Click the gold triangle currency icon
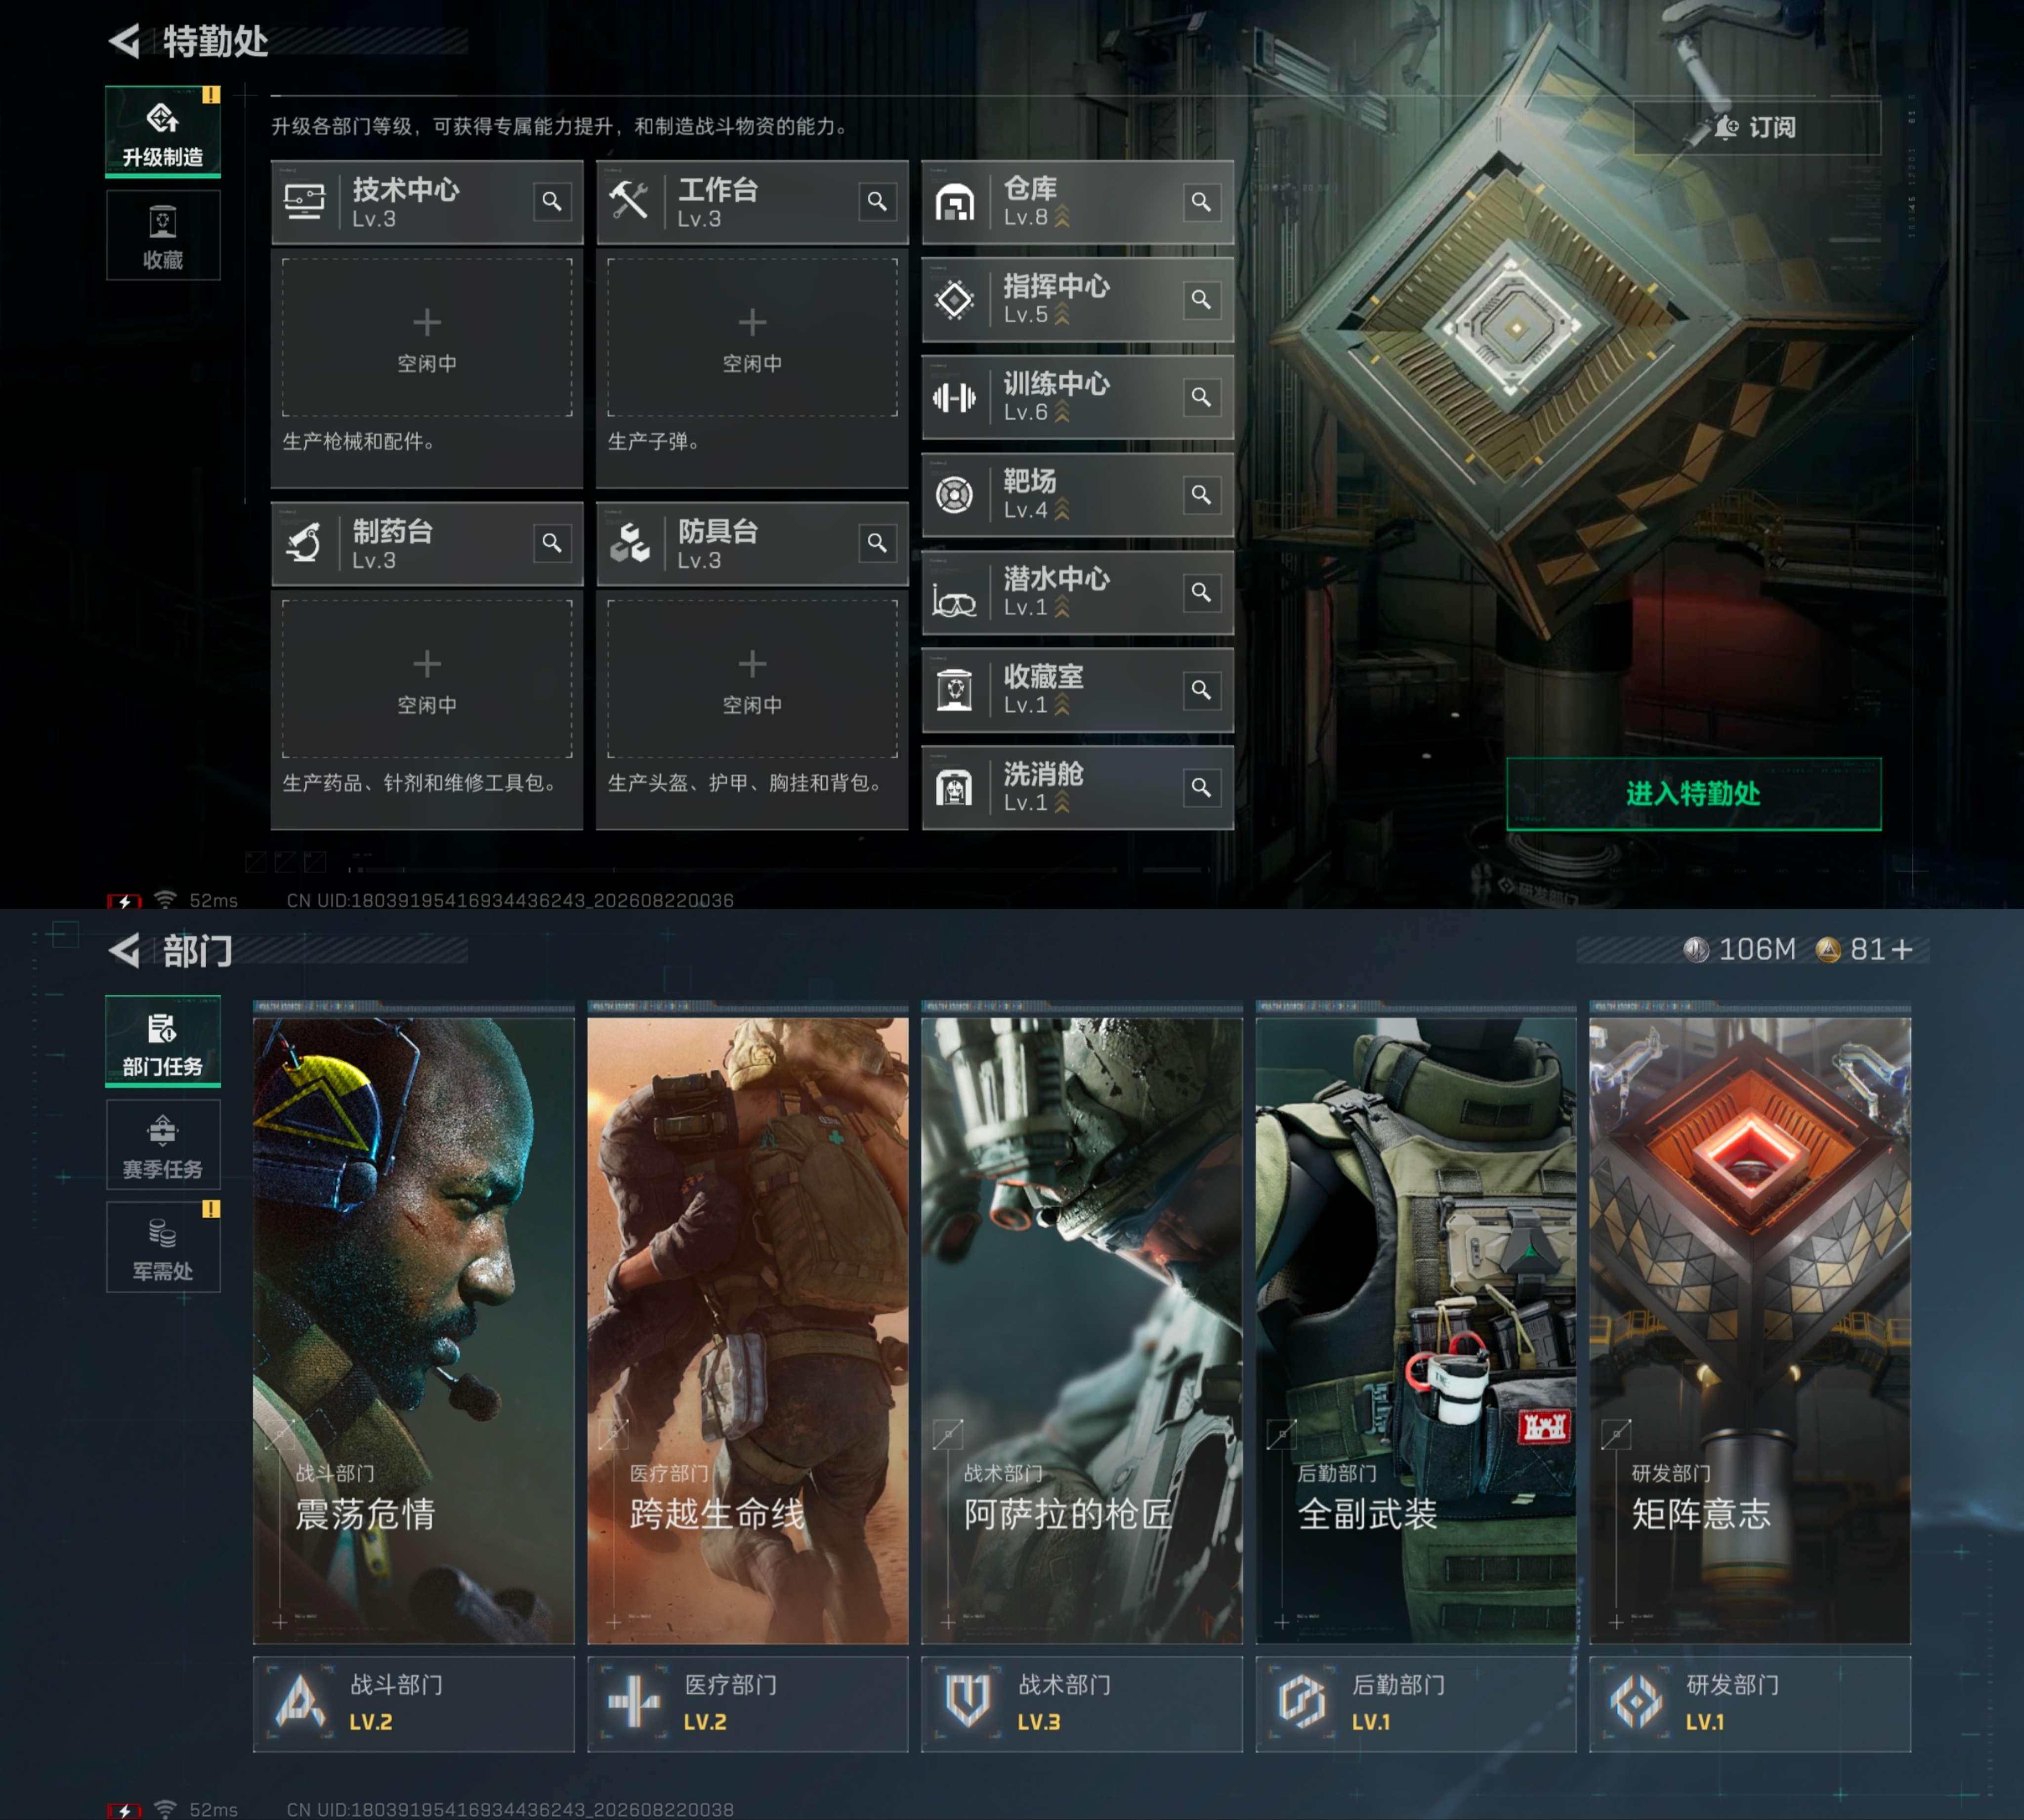The image size is (2024, 1820). [1828, 949]
